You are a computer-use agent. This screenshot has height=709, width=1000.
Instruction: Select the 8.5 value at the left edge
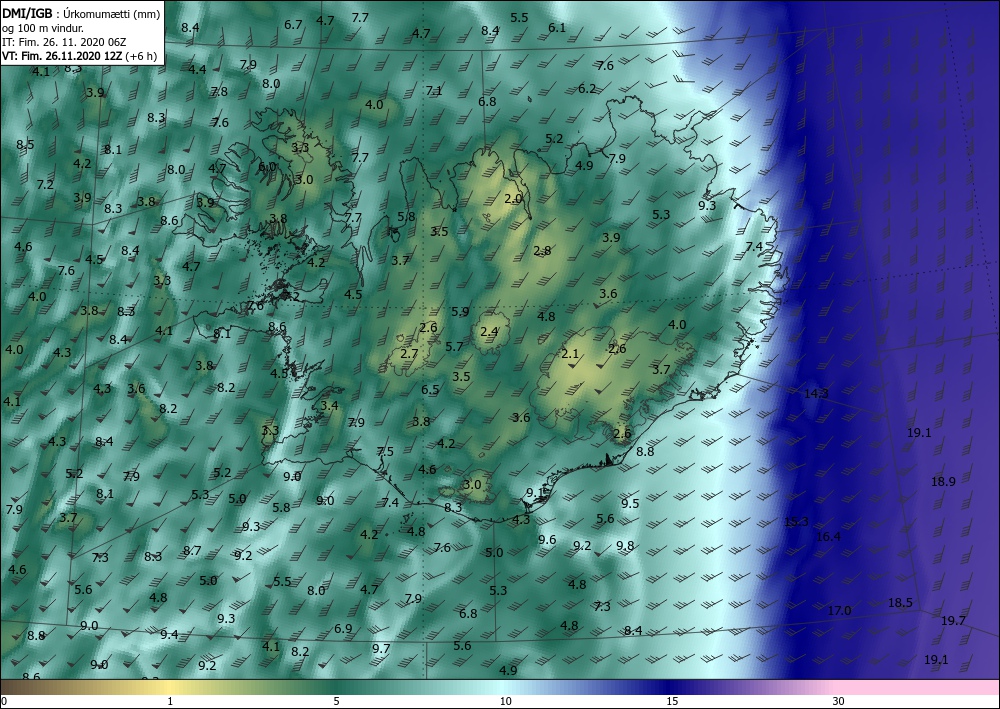point(25,145)
